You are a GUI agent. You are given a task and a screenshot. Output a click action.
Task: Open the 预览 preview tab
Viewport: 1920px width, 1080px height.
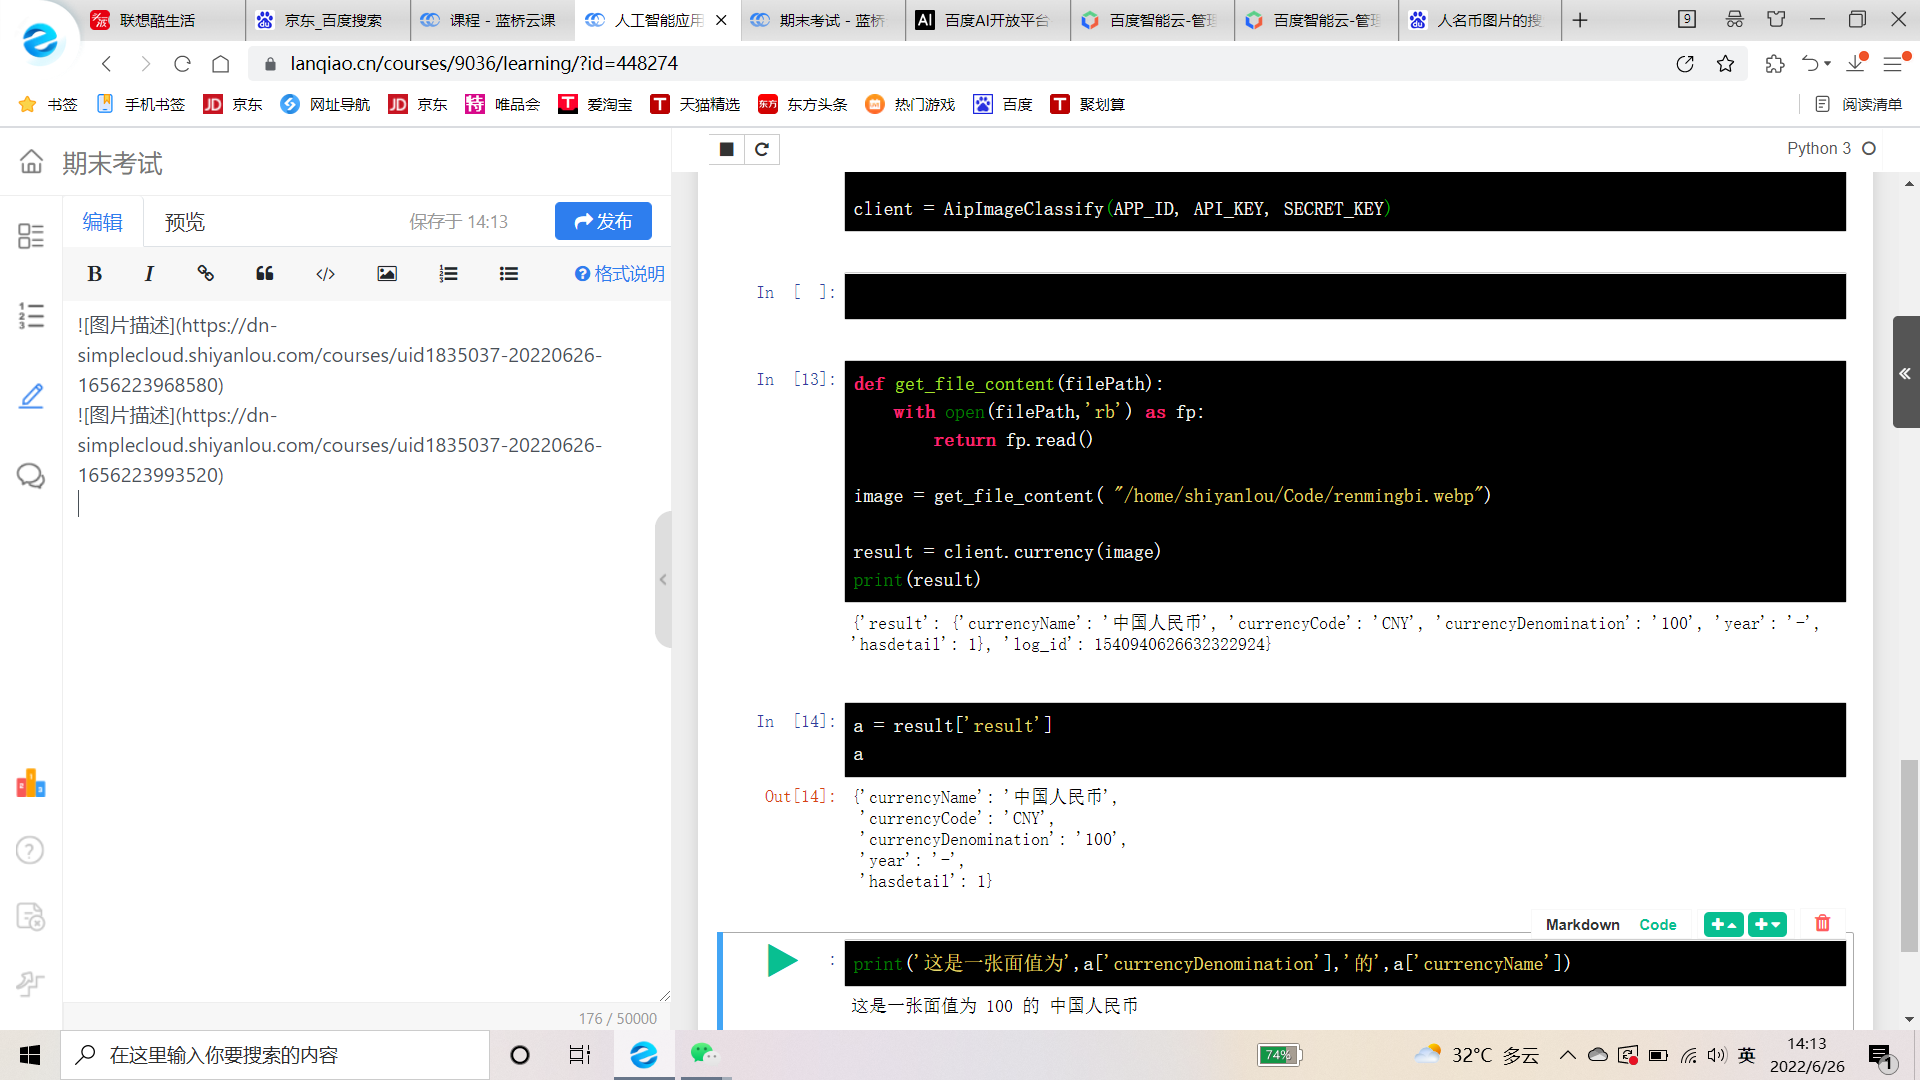click(185, 222)
